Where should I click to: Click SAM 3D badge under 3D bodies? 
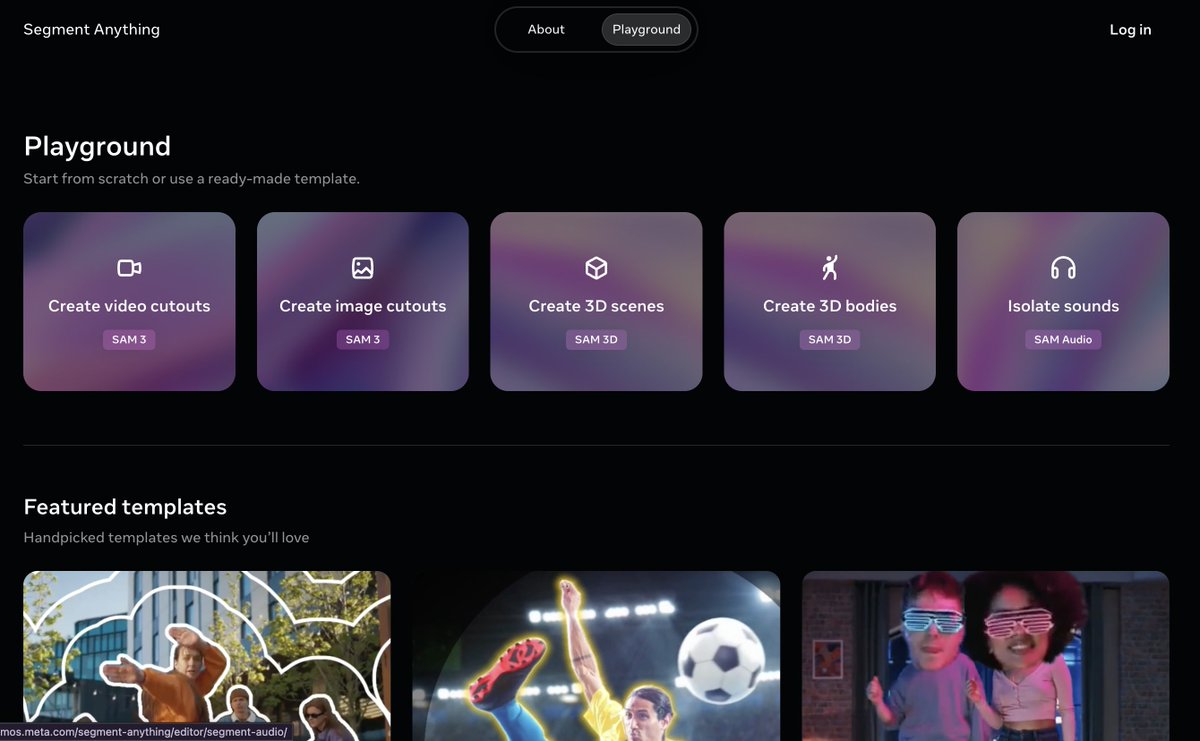pos(830,340)
